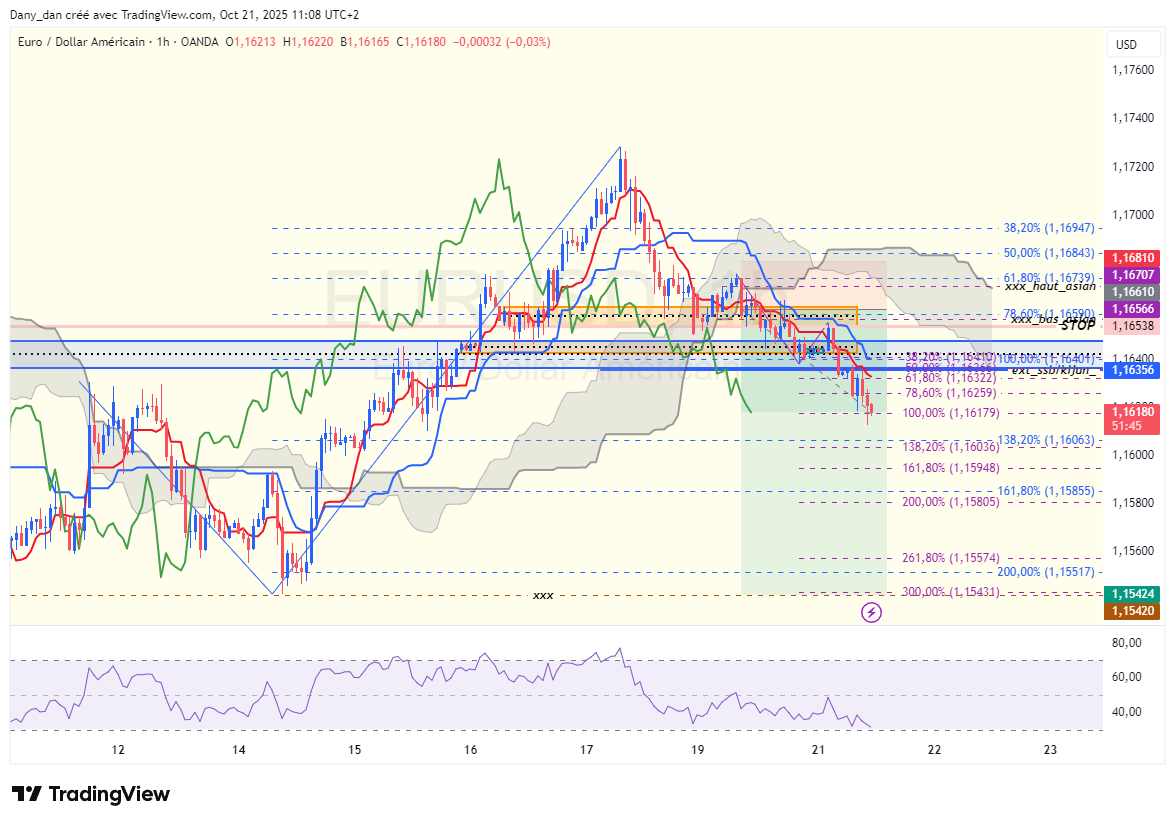Click date 12 on the time axis
The height and width of the screenshot is (824, 1175).
pos(118,750)
